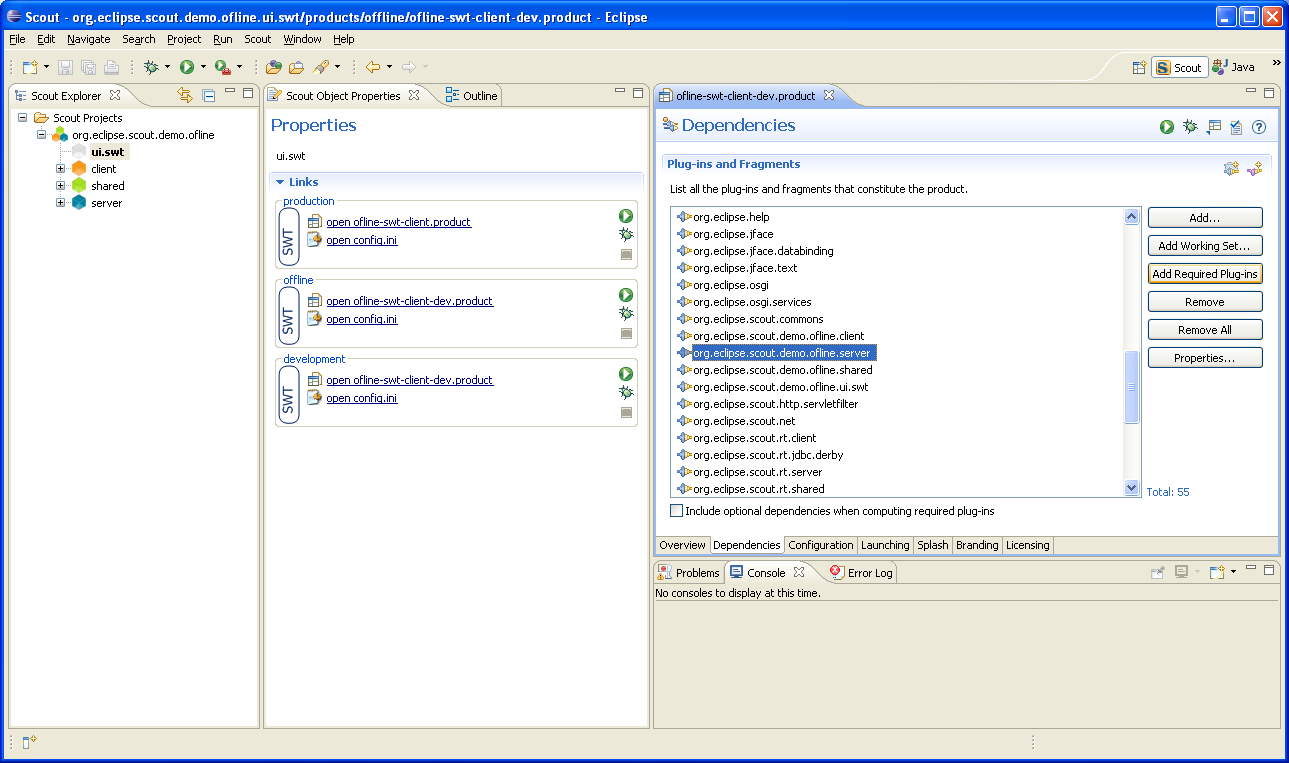Open Help icon in Dependencies header
This screenshot has width=1289, height=763.
coord(1259,127)
